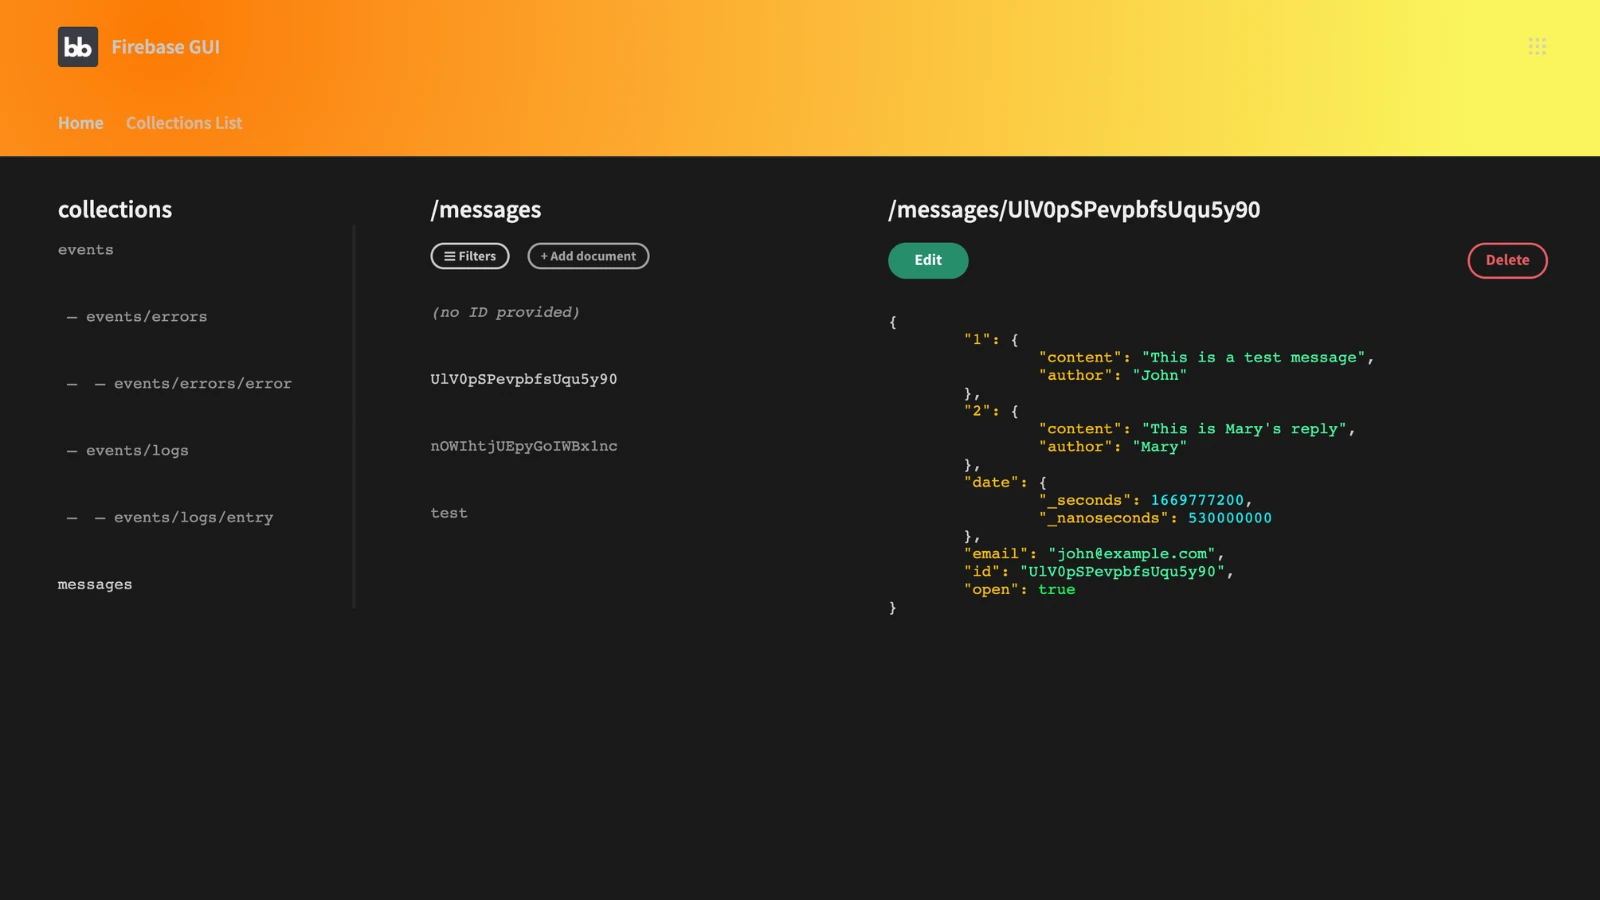Click the "This is Mary's reply" value
Image resolution: width=1600 pixels, height=900 pixels.
(x=1245, y=429)
